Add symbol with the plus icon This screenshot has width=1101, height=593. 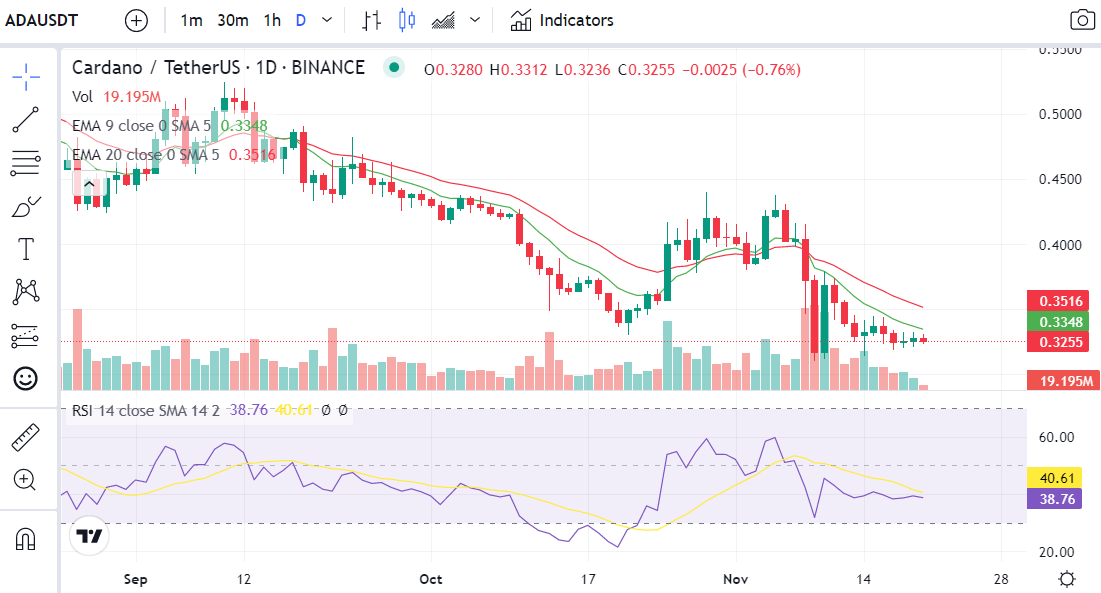coord(136,20)
